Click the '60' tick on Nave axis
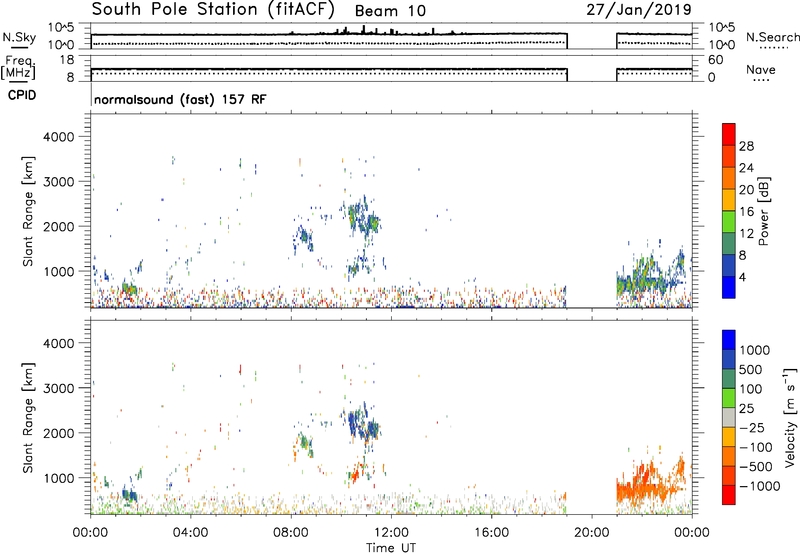The height and width of the screenshot is (554, 800). click(715, 60)
